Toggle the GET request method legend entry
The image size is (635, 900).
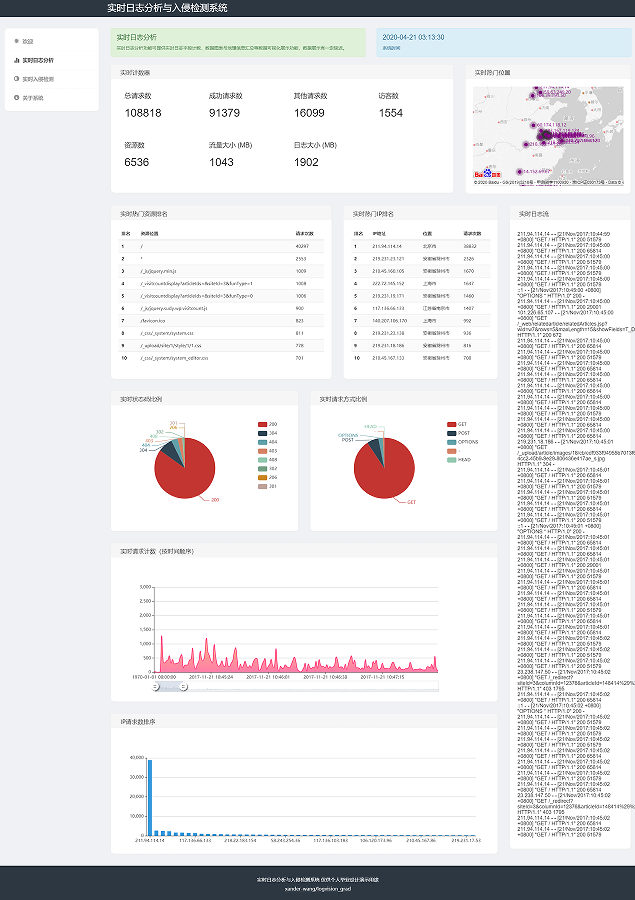click(x=457, y=424)
